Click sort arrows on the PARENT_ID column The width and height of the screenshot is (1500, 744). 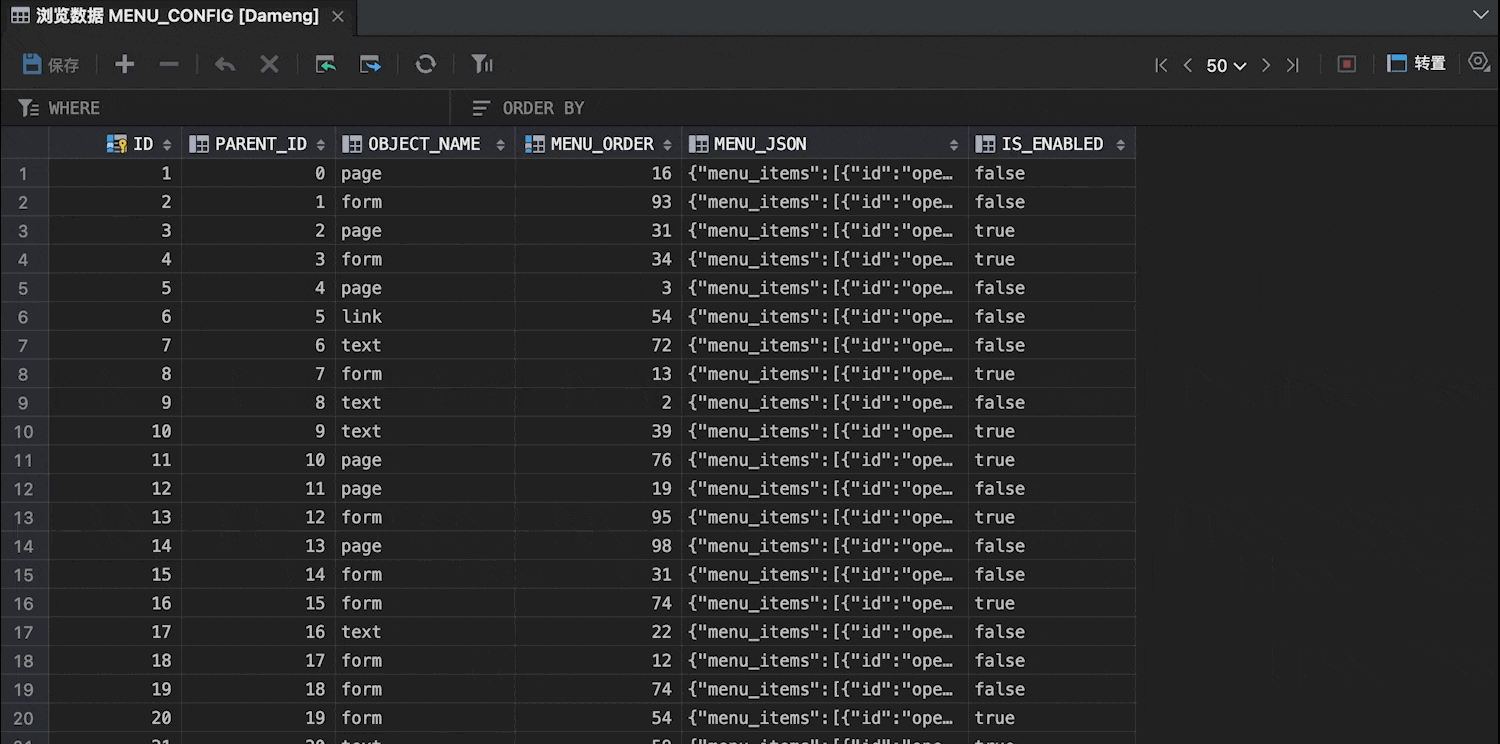[321, 145]
